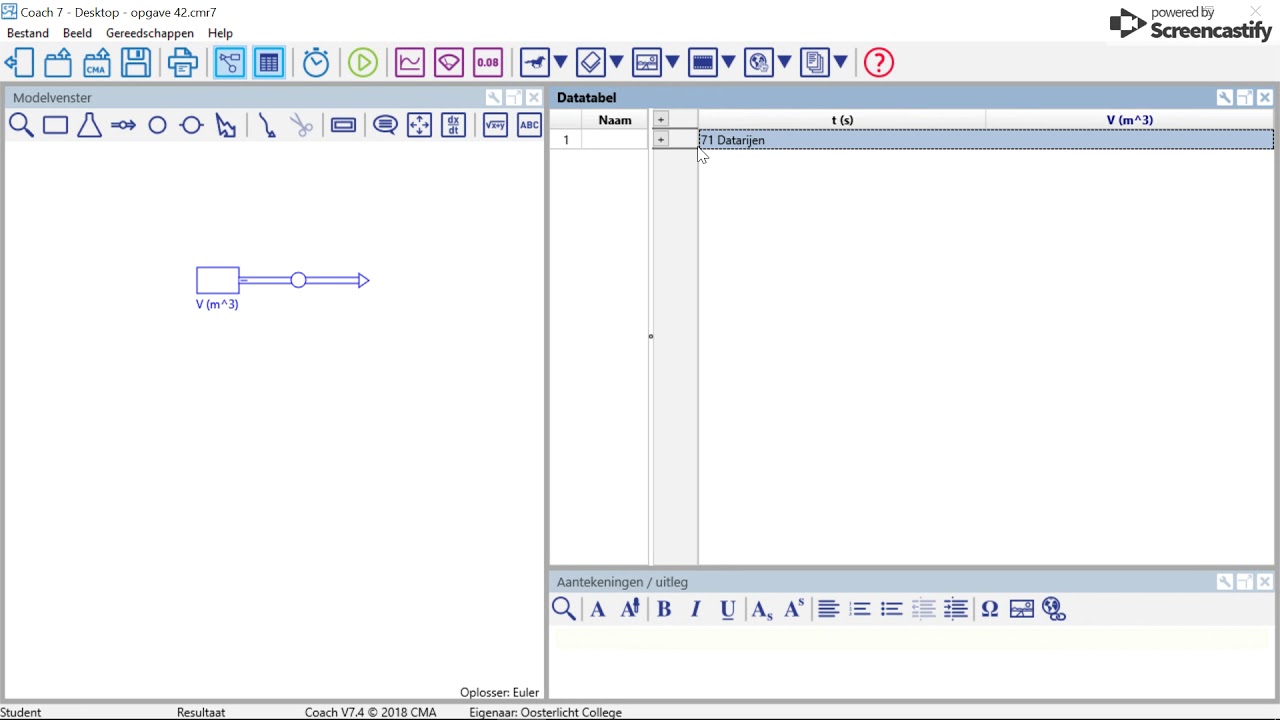Click the printer icon
Image resolution: width=1280 pixels, height=720 pixels.
coord(183,63)
